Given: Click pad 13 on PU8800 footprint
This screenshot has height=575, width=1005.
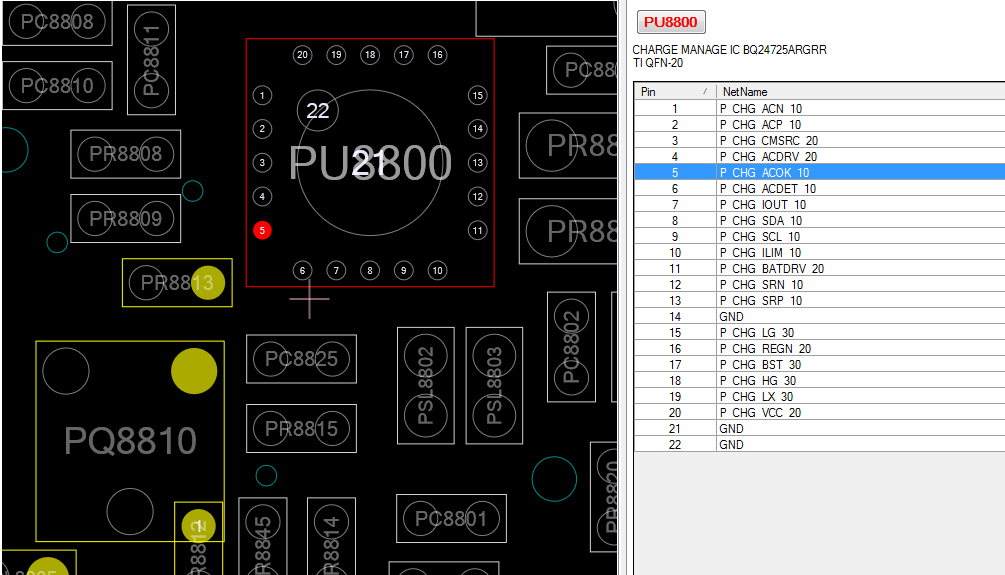Looking at the screenshot, I should [478, 163].
